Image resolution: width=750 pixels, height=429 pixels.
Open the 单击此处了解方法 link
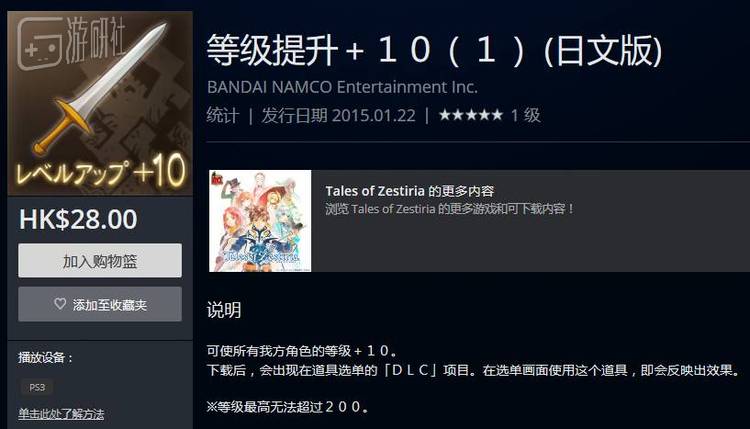pyautogui.click(x=61, y=414)
